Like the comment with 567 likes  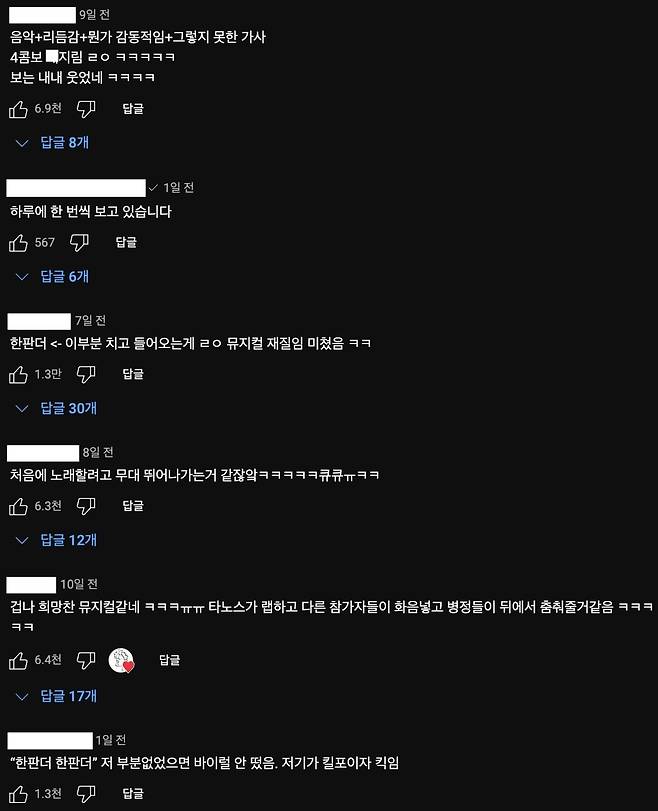(x=18, y=243)
